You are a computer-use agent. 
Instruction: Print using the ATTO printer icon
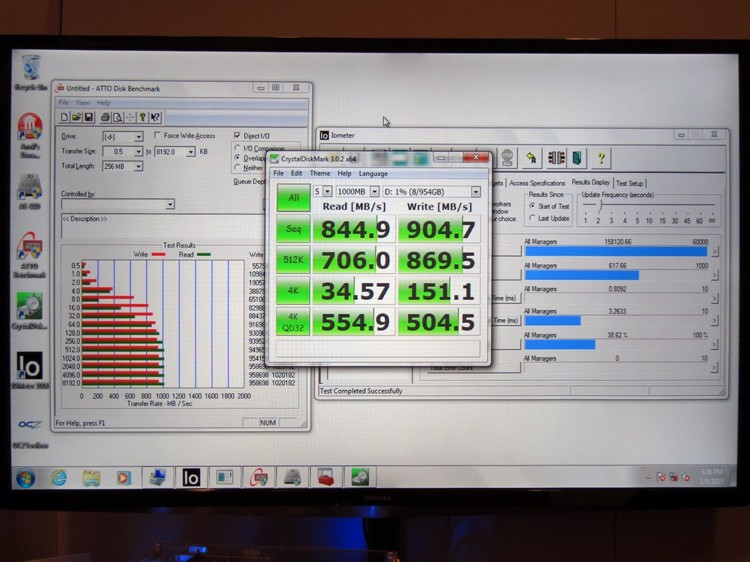tap(105, 117)
